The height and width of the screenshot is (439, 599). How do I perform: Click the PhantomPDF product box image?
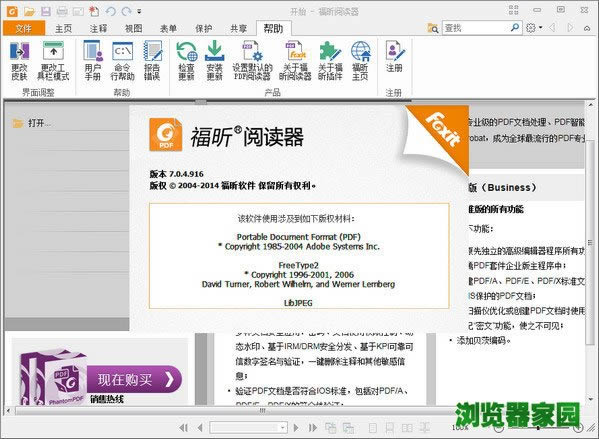(53, 378)
